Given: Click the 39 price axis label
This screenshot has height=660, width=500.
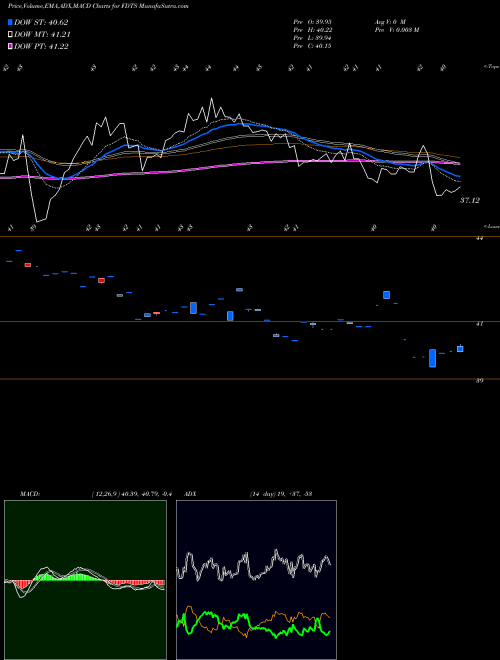Looking at the screenshot, I should [479, 381].
